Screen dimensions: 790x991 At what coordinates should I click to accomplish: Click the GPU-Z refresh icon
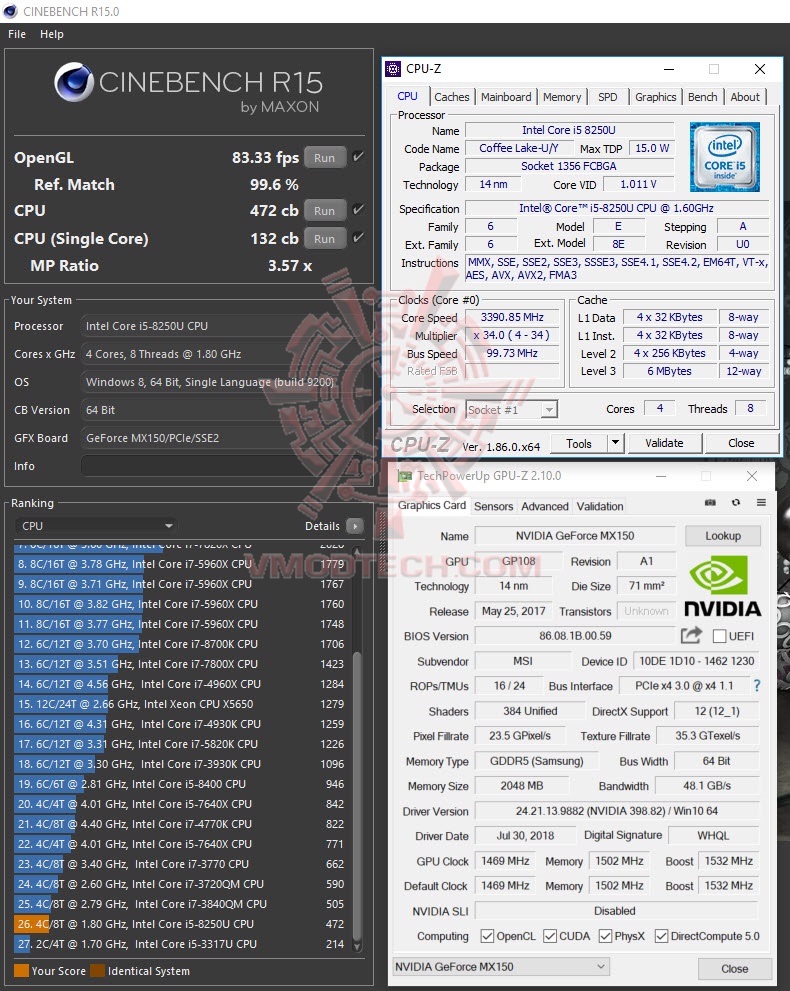[736, 502]
